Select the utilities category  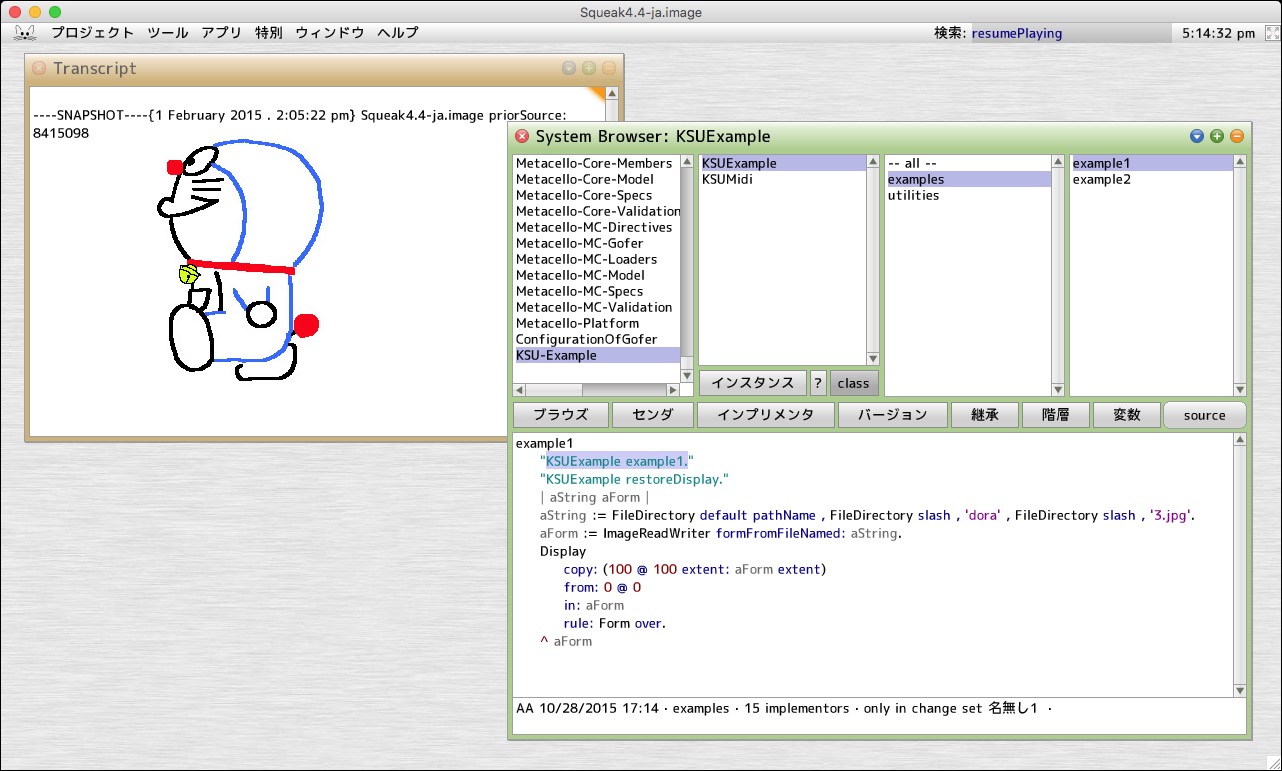tap(968, 195)
